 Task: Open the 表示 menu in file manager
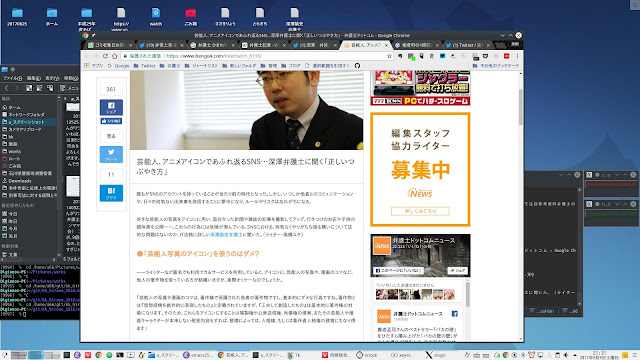click(x=52, y=78)
